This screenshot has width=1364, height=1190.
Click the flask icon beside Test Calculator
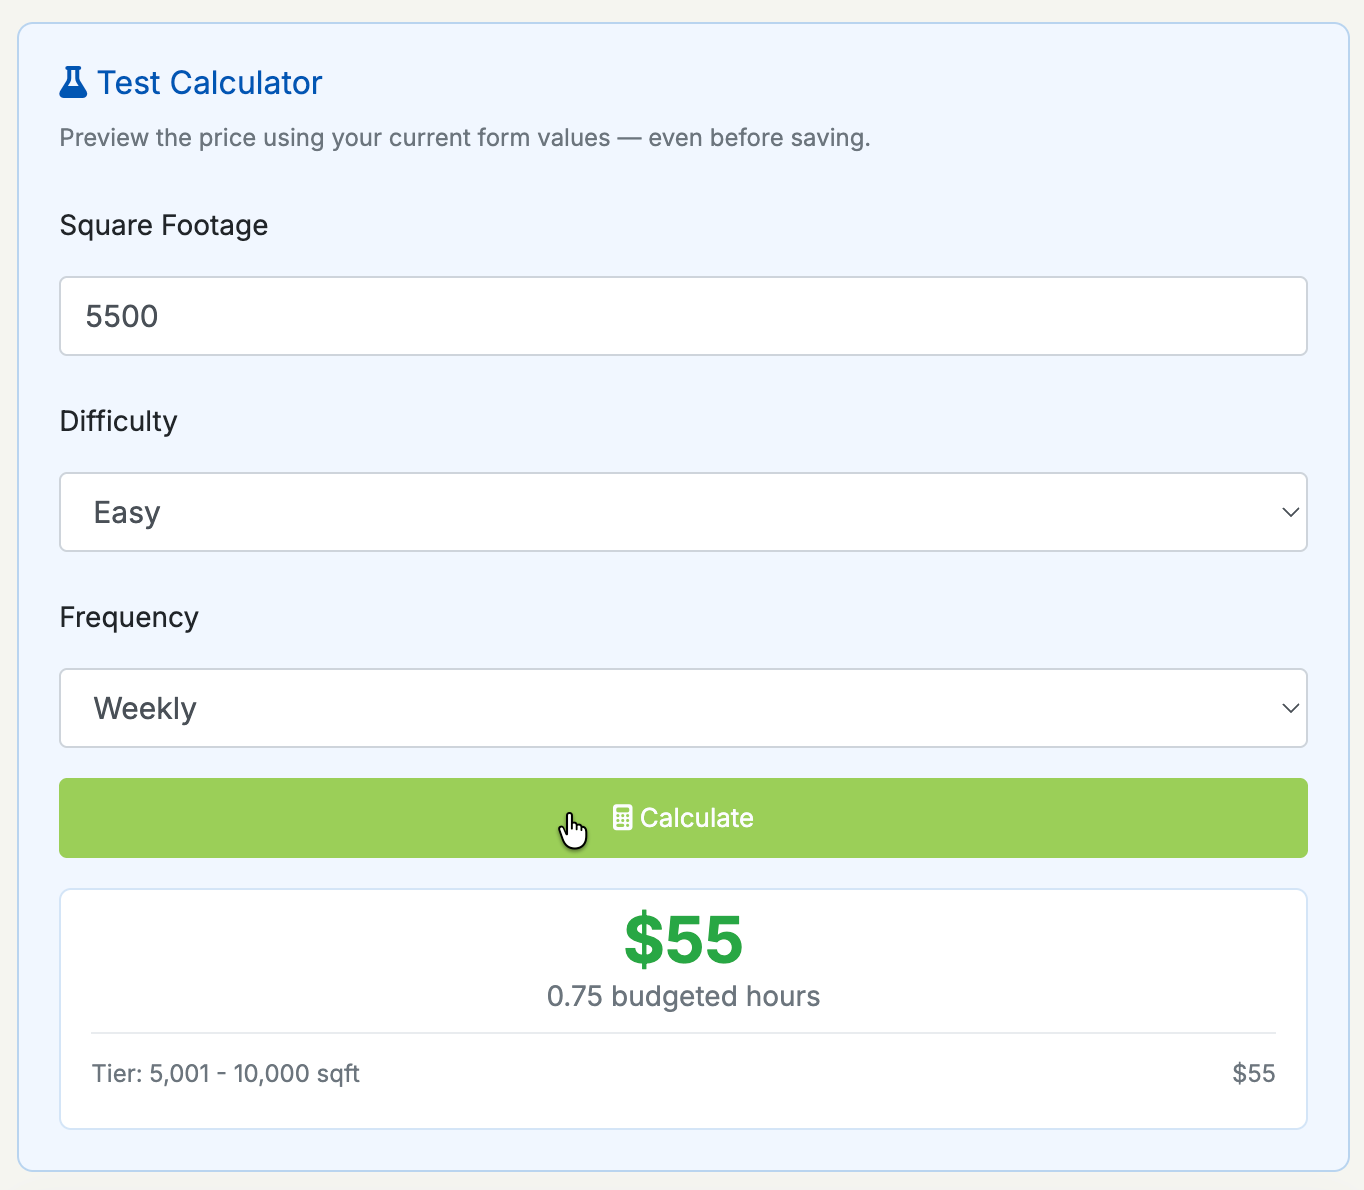[73, 82]
